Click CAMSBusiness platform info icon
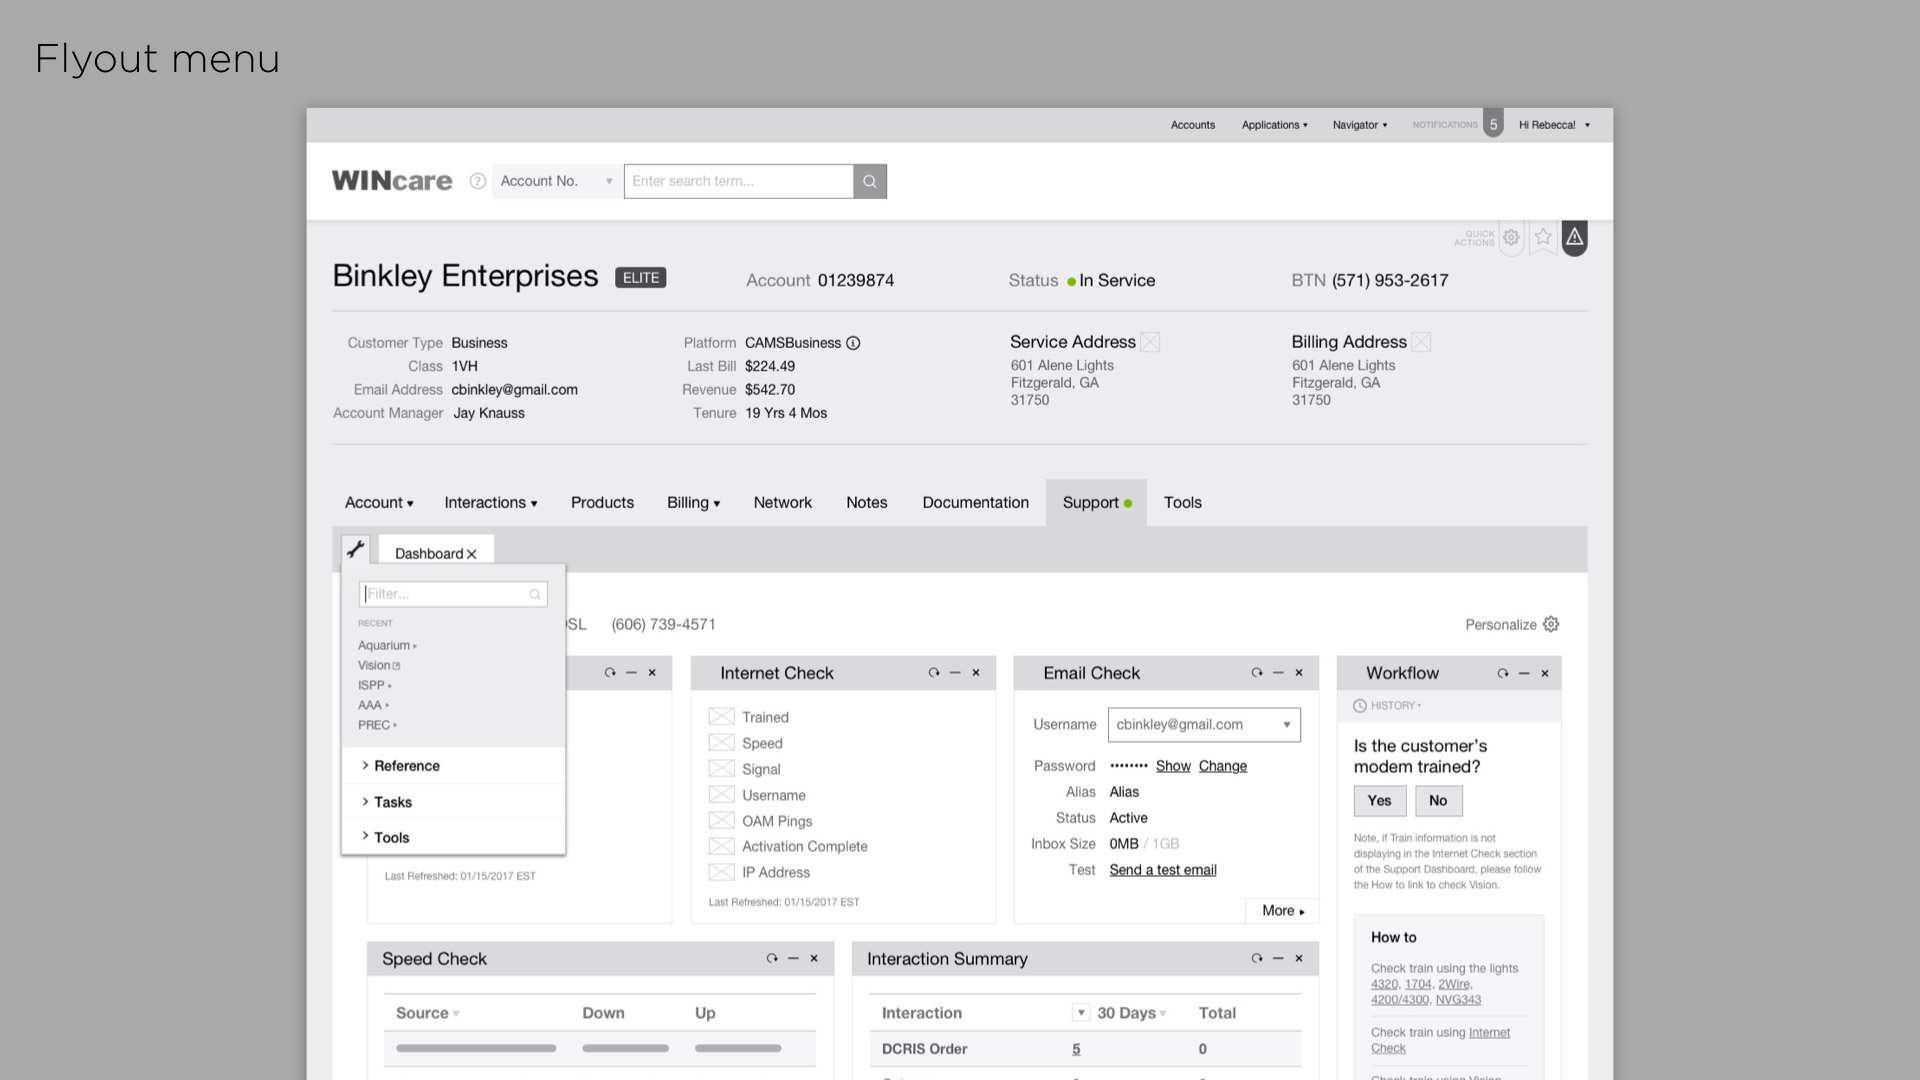Image resolution: width=1920 pixels, height=1080 pixels. [853, 343]
